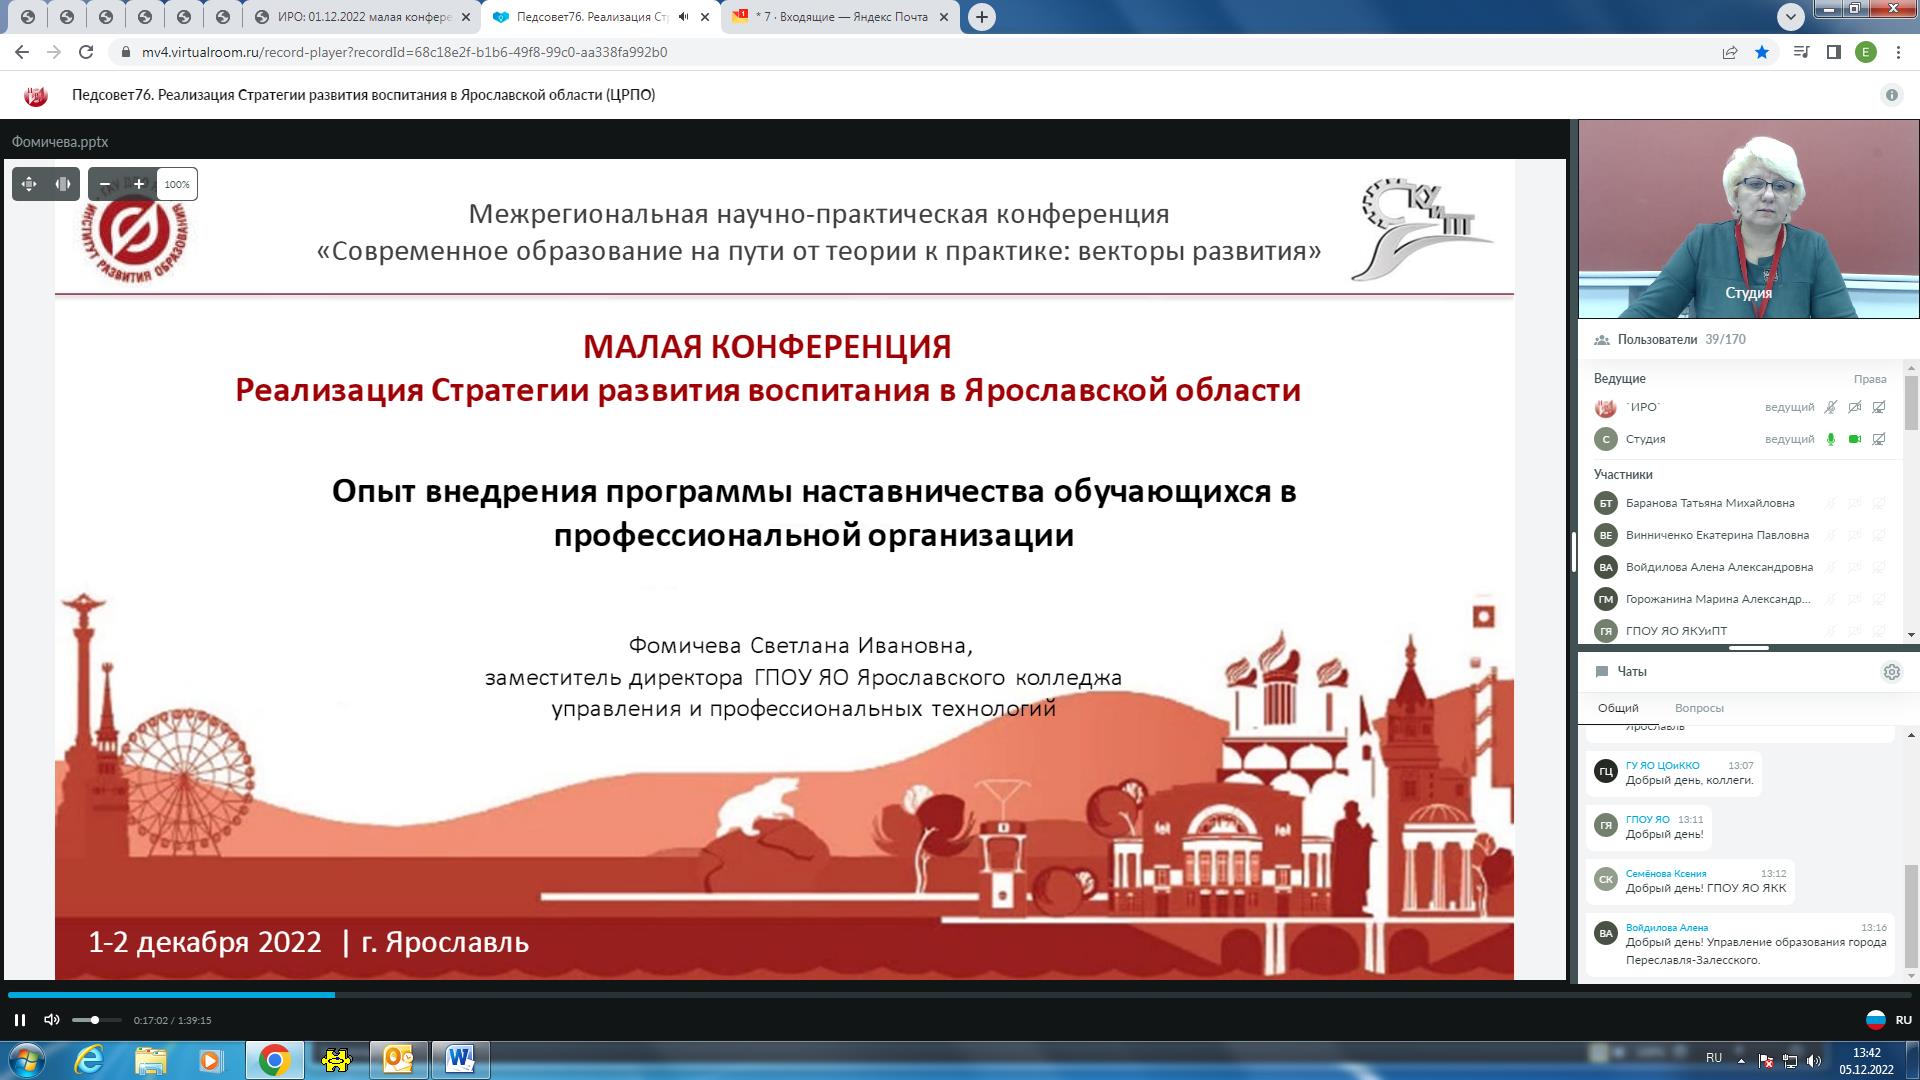Open Chrome three-dot menu
This screenshot has width=1920, height=1080.
point(1898,52)
